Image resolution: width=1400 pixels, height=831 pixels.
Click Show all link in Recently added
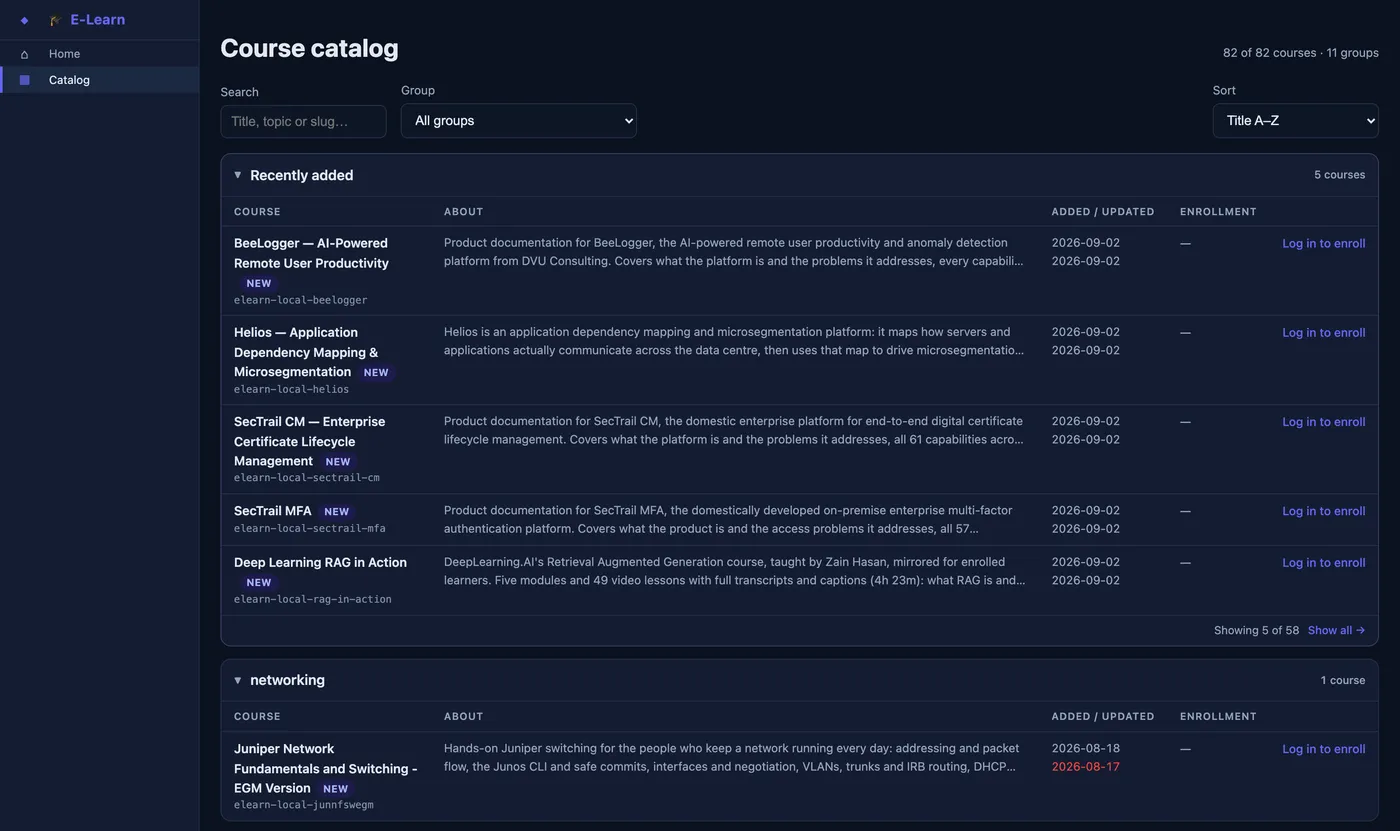point(1336,630)
